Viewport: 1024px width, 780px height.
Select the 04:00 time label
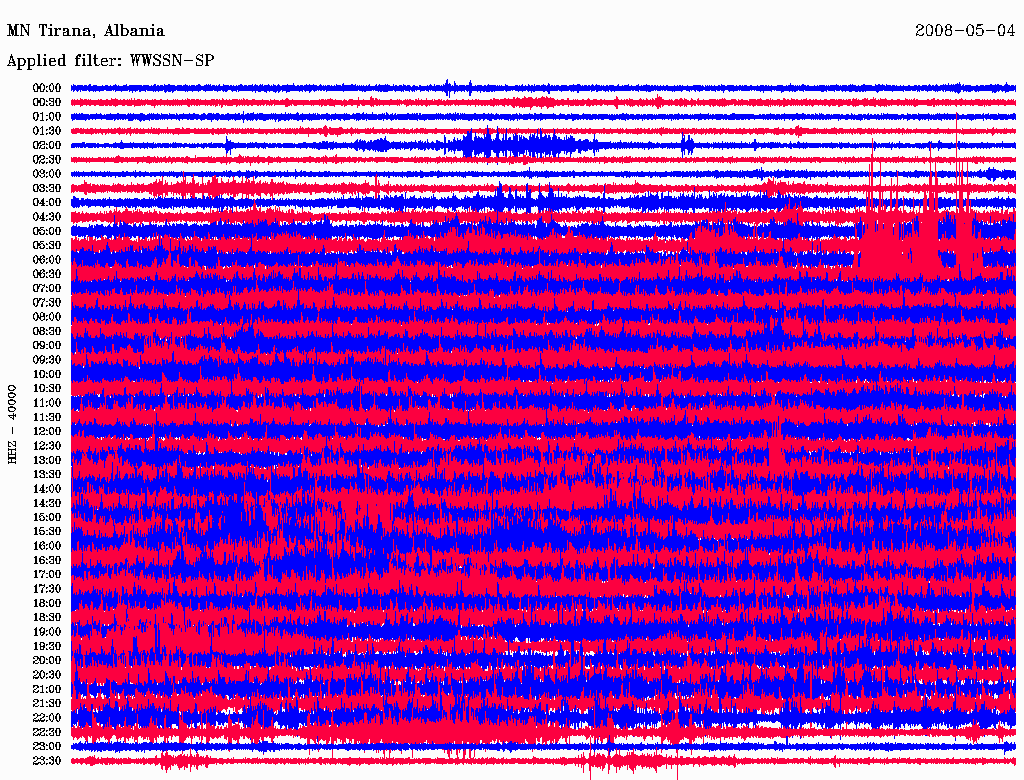47,203
